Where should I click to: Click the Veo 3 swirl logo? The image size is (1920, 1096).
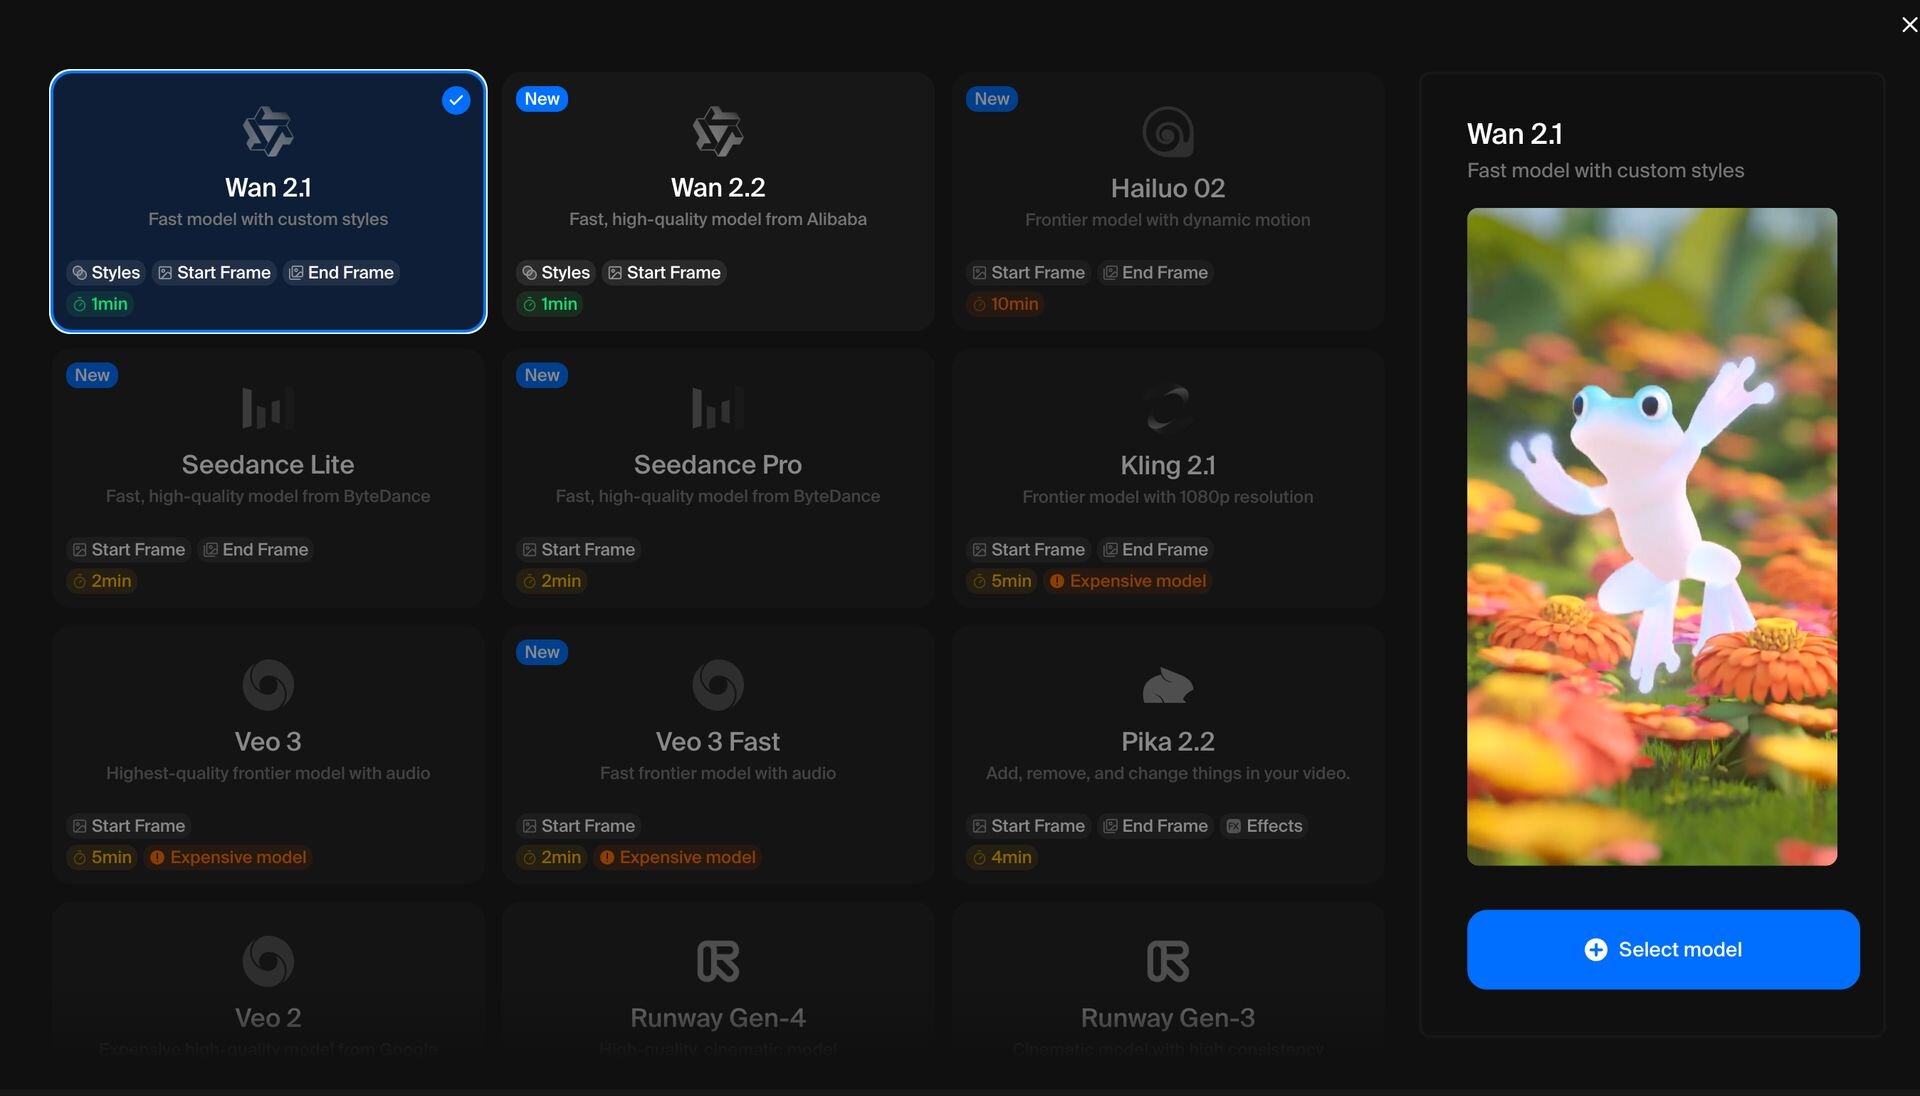(268, 685)
